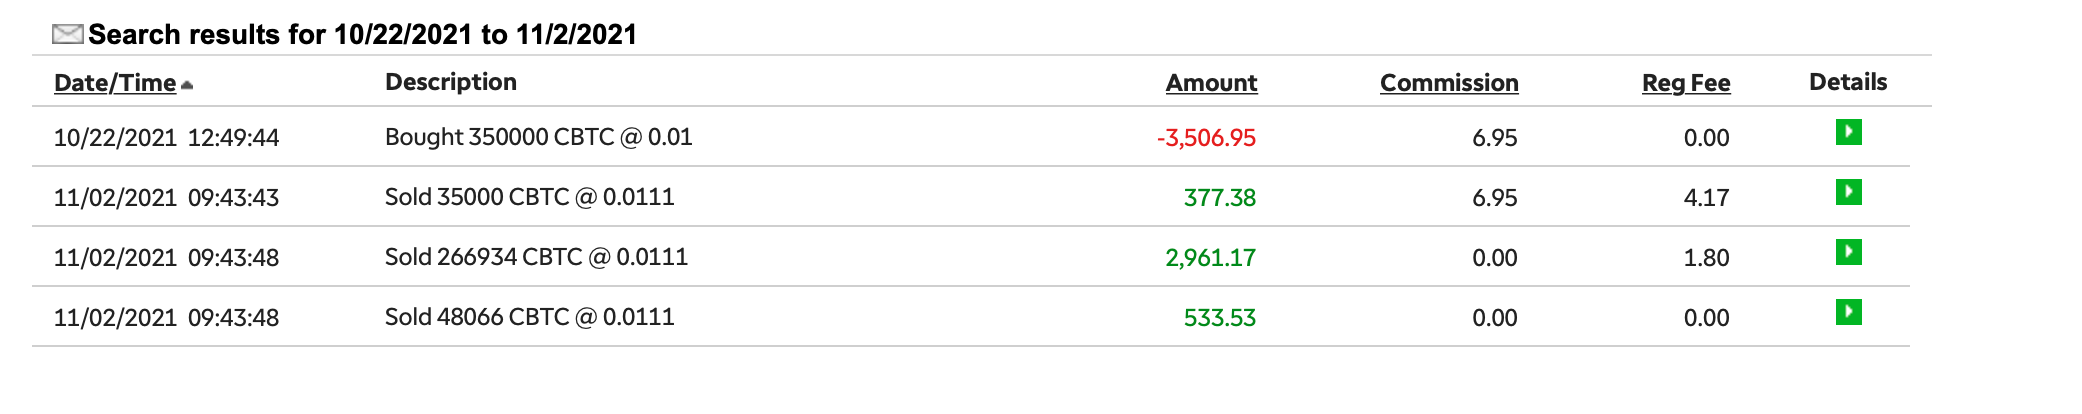The height and width of the screenshot is (414, 2082).
Task: Click the 4.17 Reg Fee value
Action: (1706, 198)
